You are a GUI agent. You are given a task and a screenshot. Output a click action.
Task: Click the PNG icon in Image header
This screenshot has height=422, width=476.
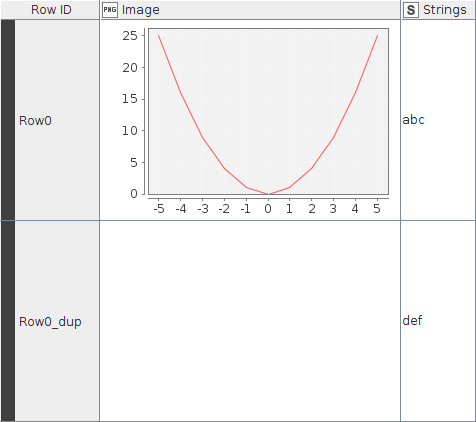(x=110, y=10)
